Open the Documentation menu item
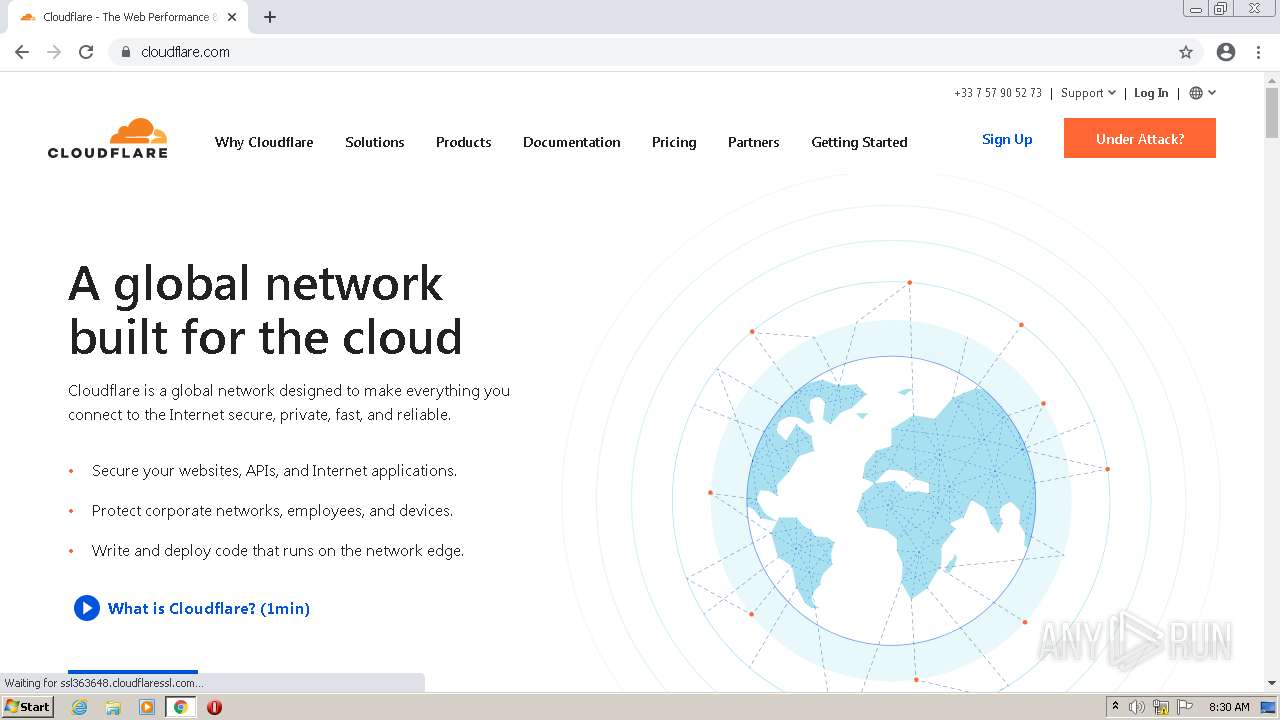This screenshot has width=1280, height=720. [572, 142]
